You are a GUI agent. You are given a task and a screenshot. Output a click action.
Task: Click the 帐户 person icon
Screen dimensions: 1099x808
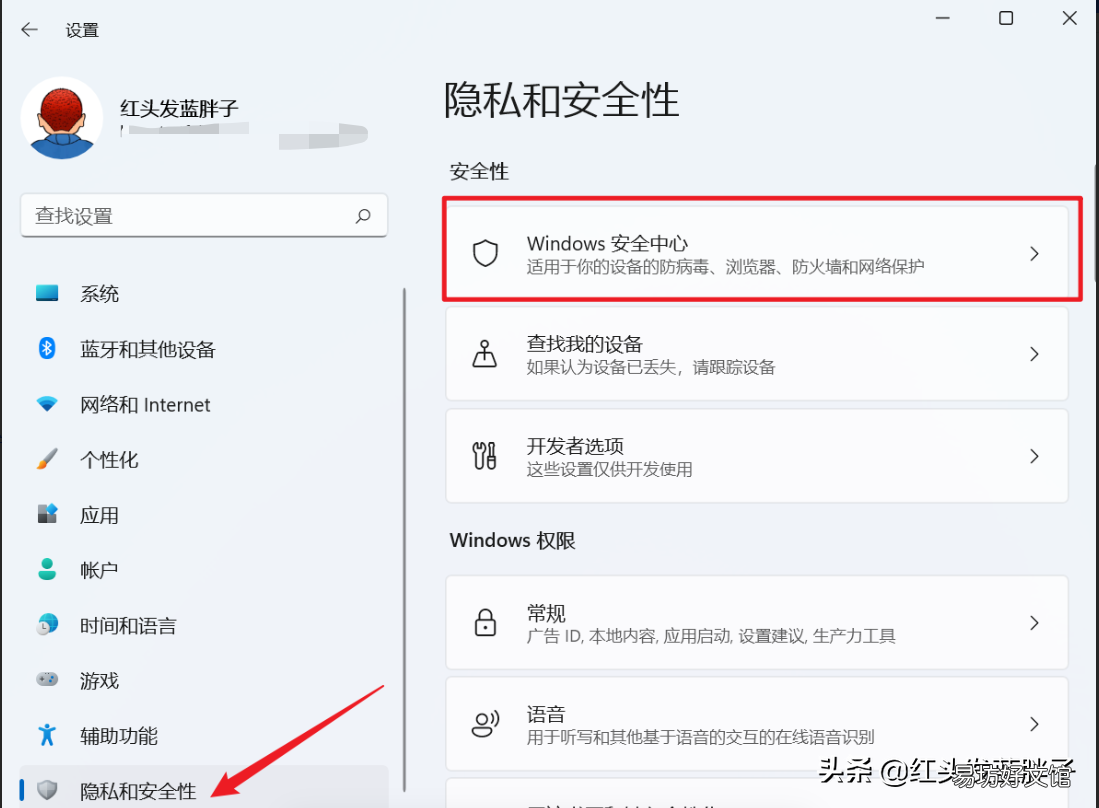(47, 569)
